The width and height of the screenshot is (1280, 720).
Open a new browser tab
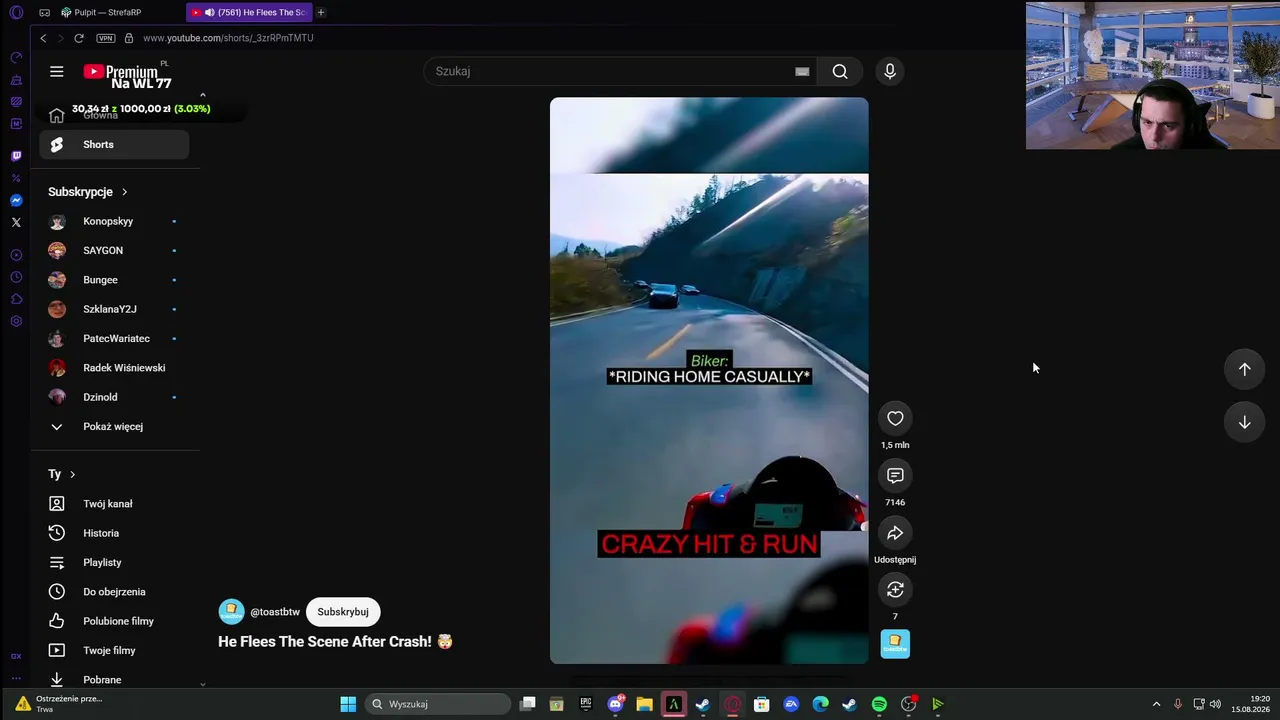pyautogui.click(x=321, y=12)
